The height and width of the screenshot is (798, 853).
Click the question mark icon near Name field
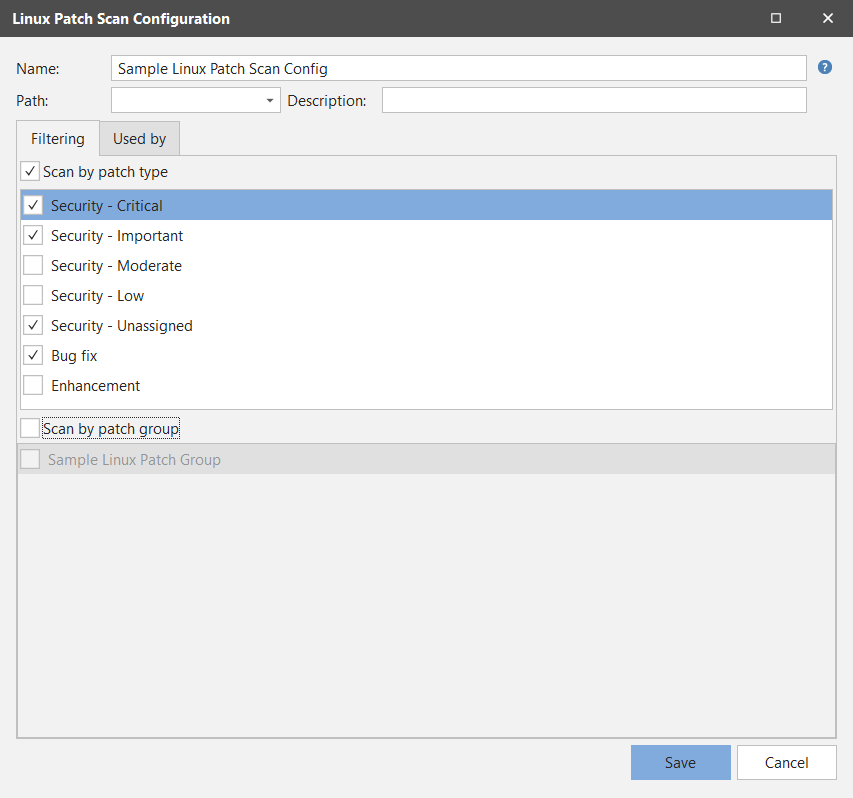(824, 67)
